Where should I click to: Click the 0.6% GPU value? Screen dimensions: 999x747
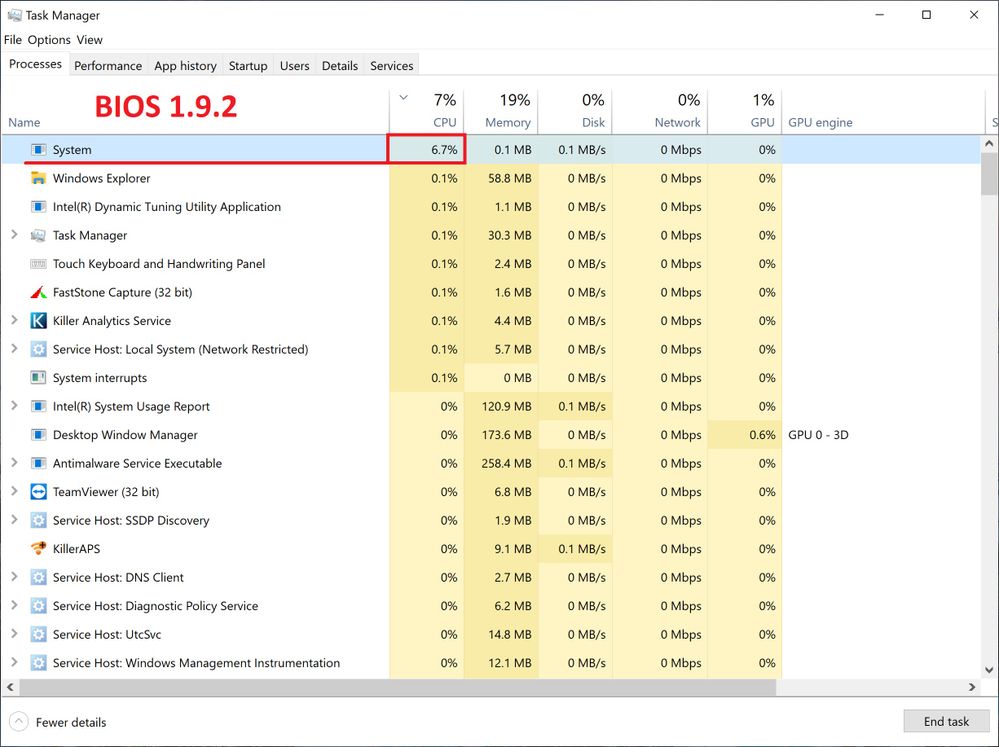click(x=762, y=435)
